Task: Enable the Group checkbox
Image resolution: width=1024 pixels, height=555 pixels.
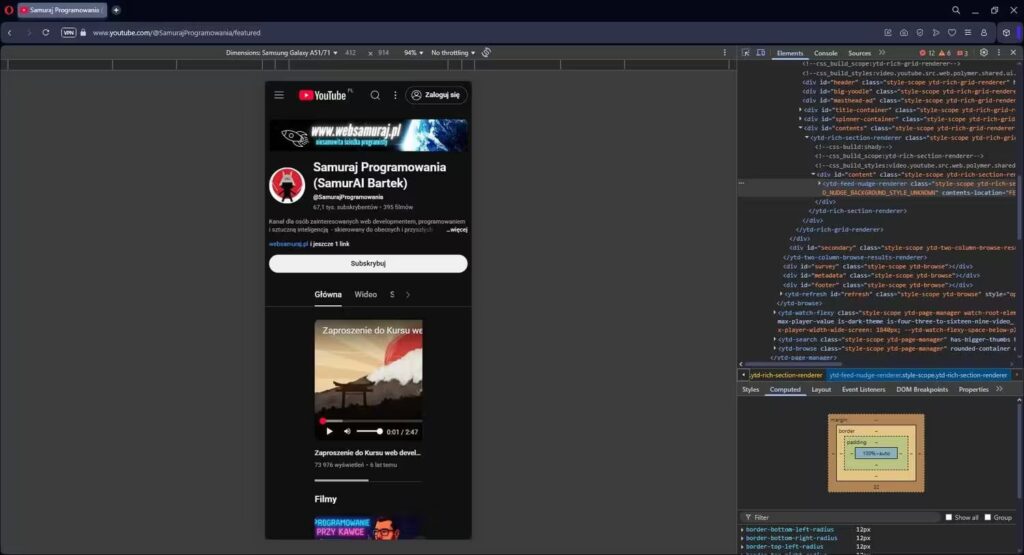Action: [x=987, y=517]
